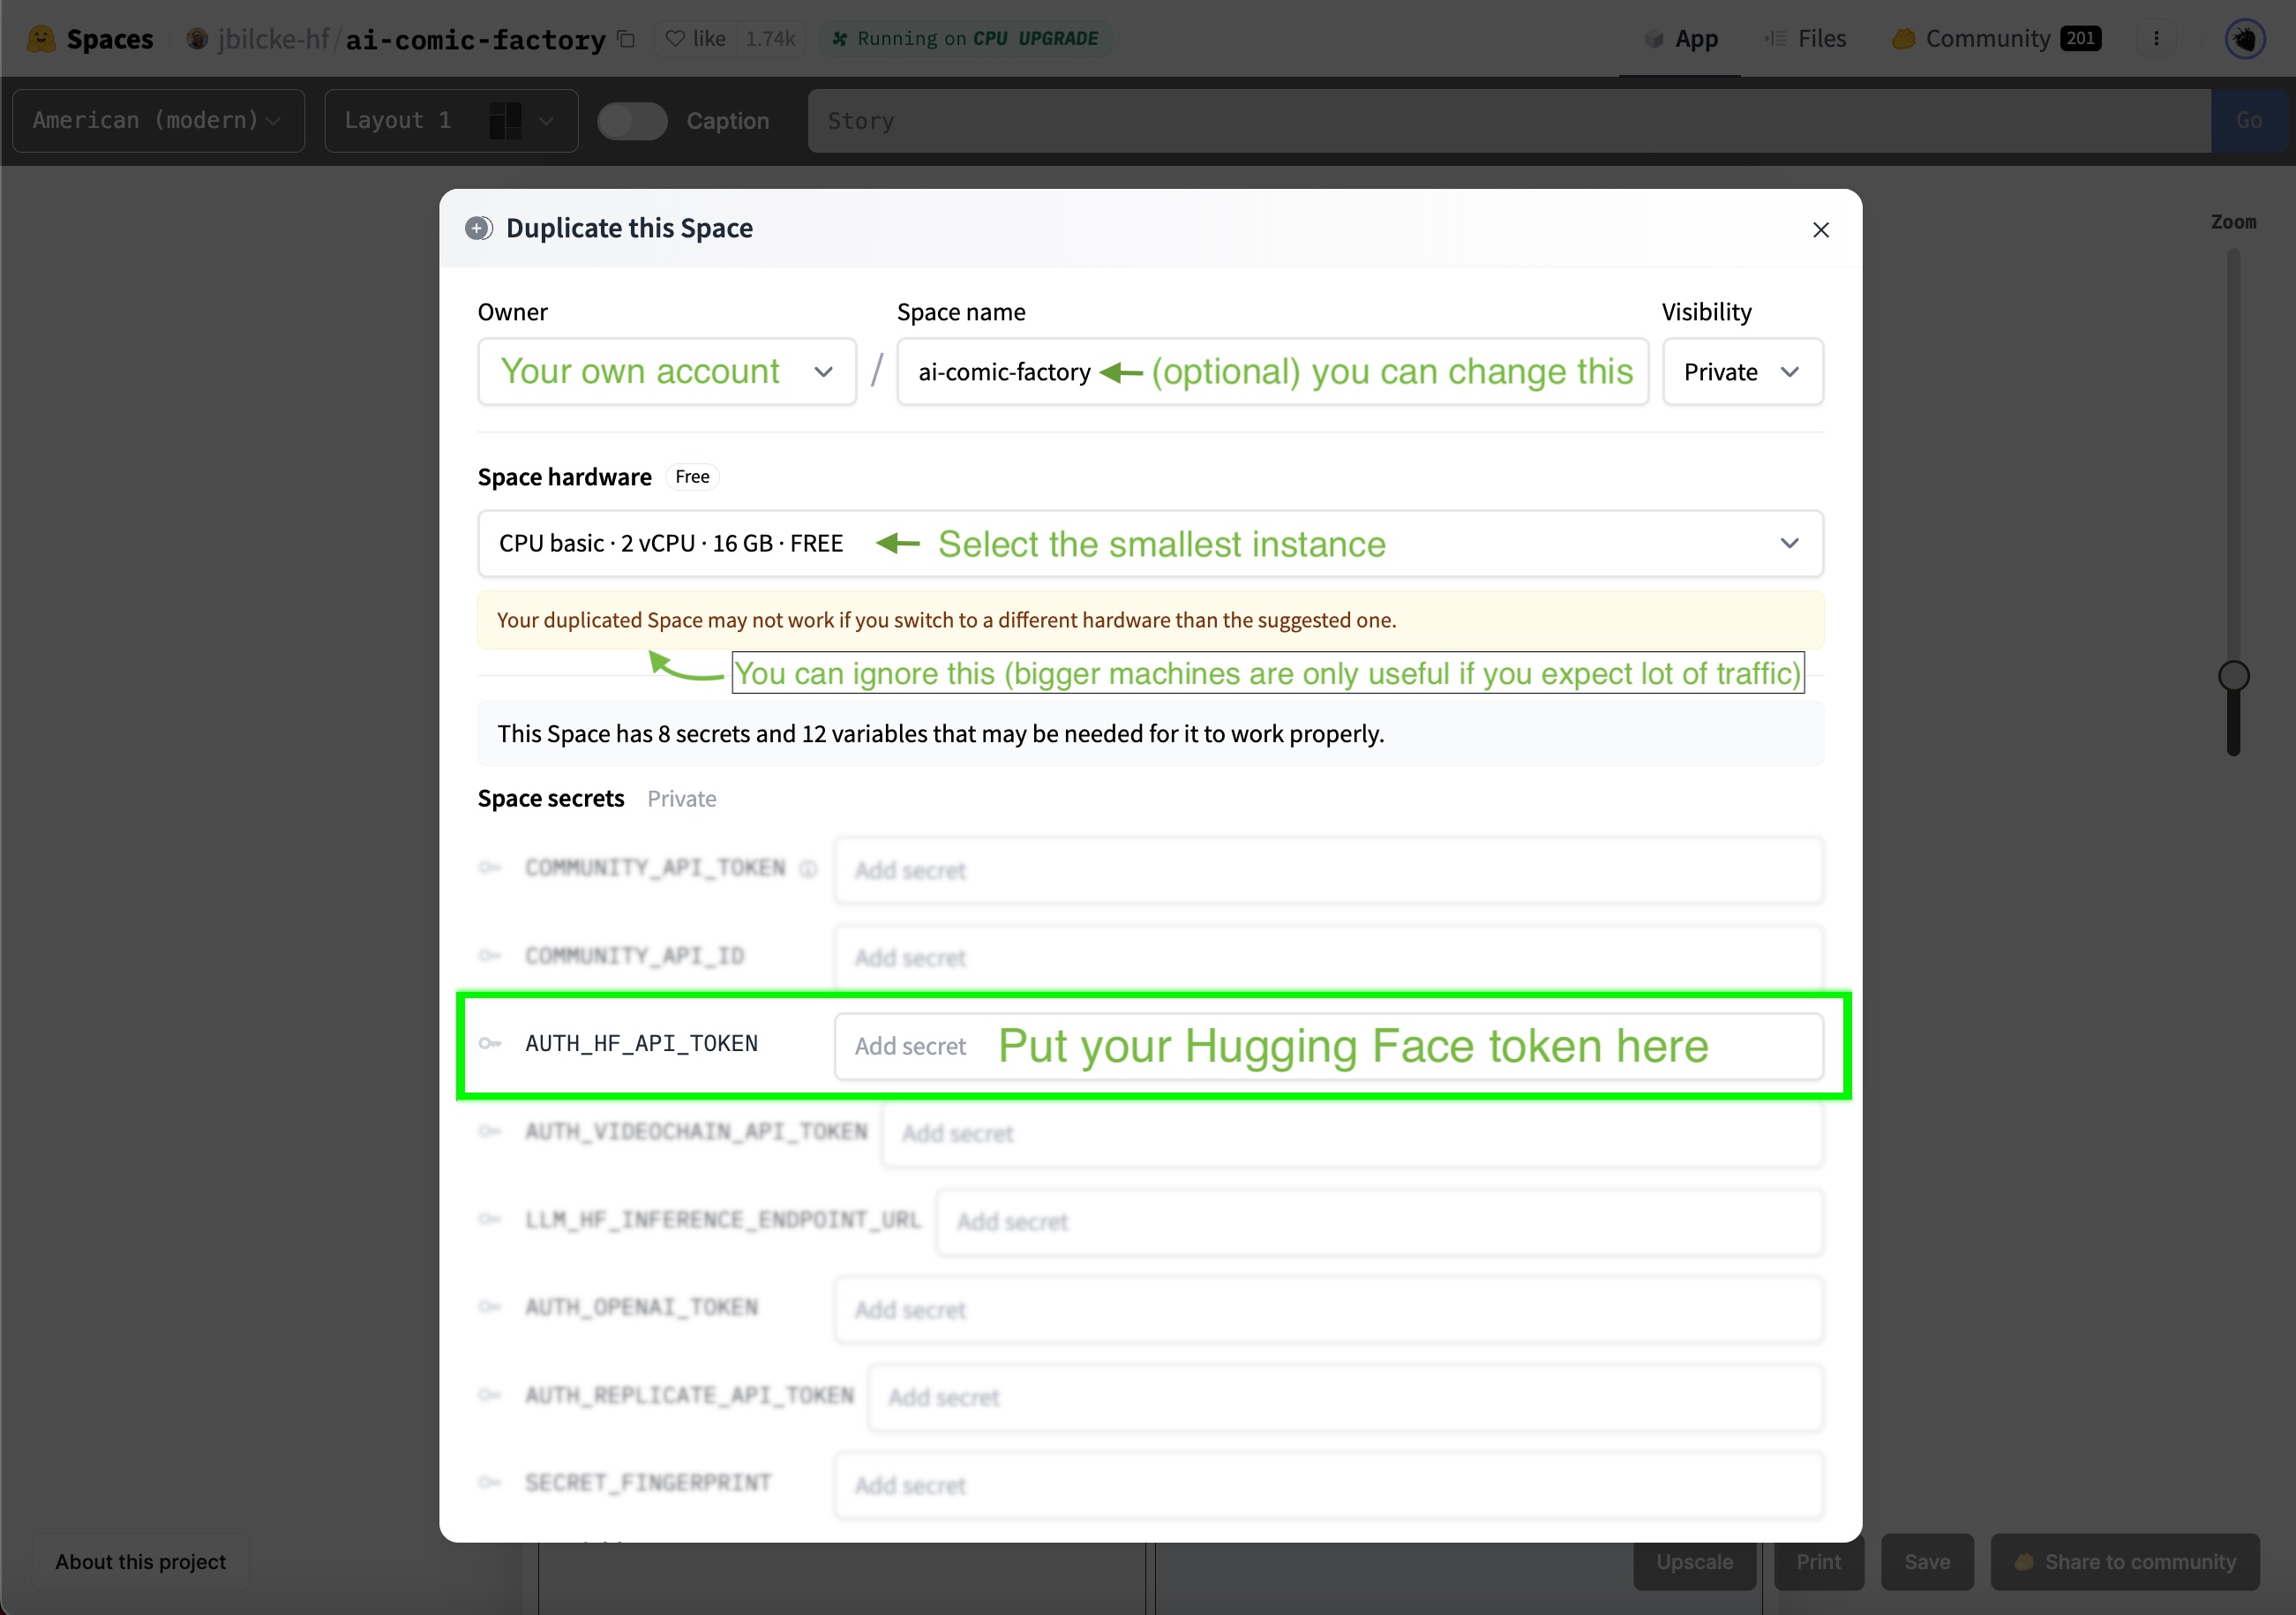
Task: Toggle the Caption switch
Action: pyautogui.click(x=633, y=121)
